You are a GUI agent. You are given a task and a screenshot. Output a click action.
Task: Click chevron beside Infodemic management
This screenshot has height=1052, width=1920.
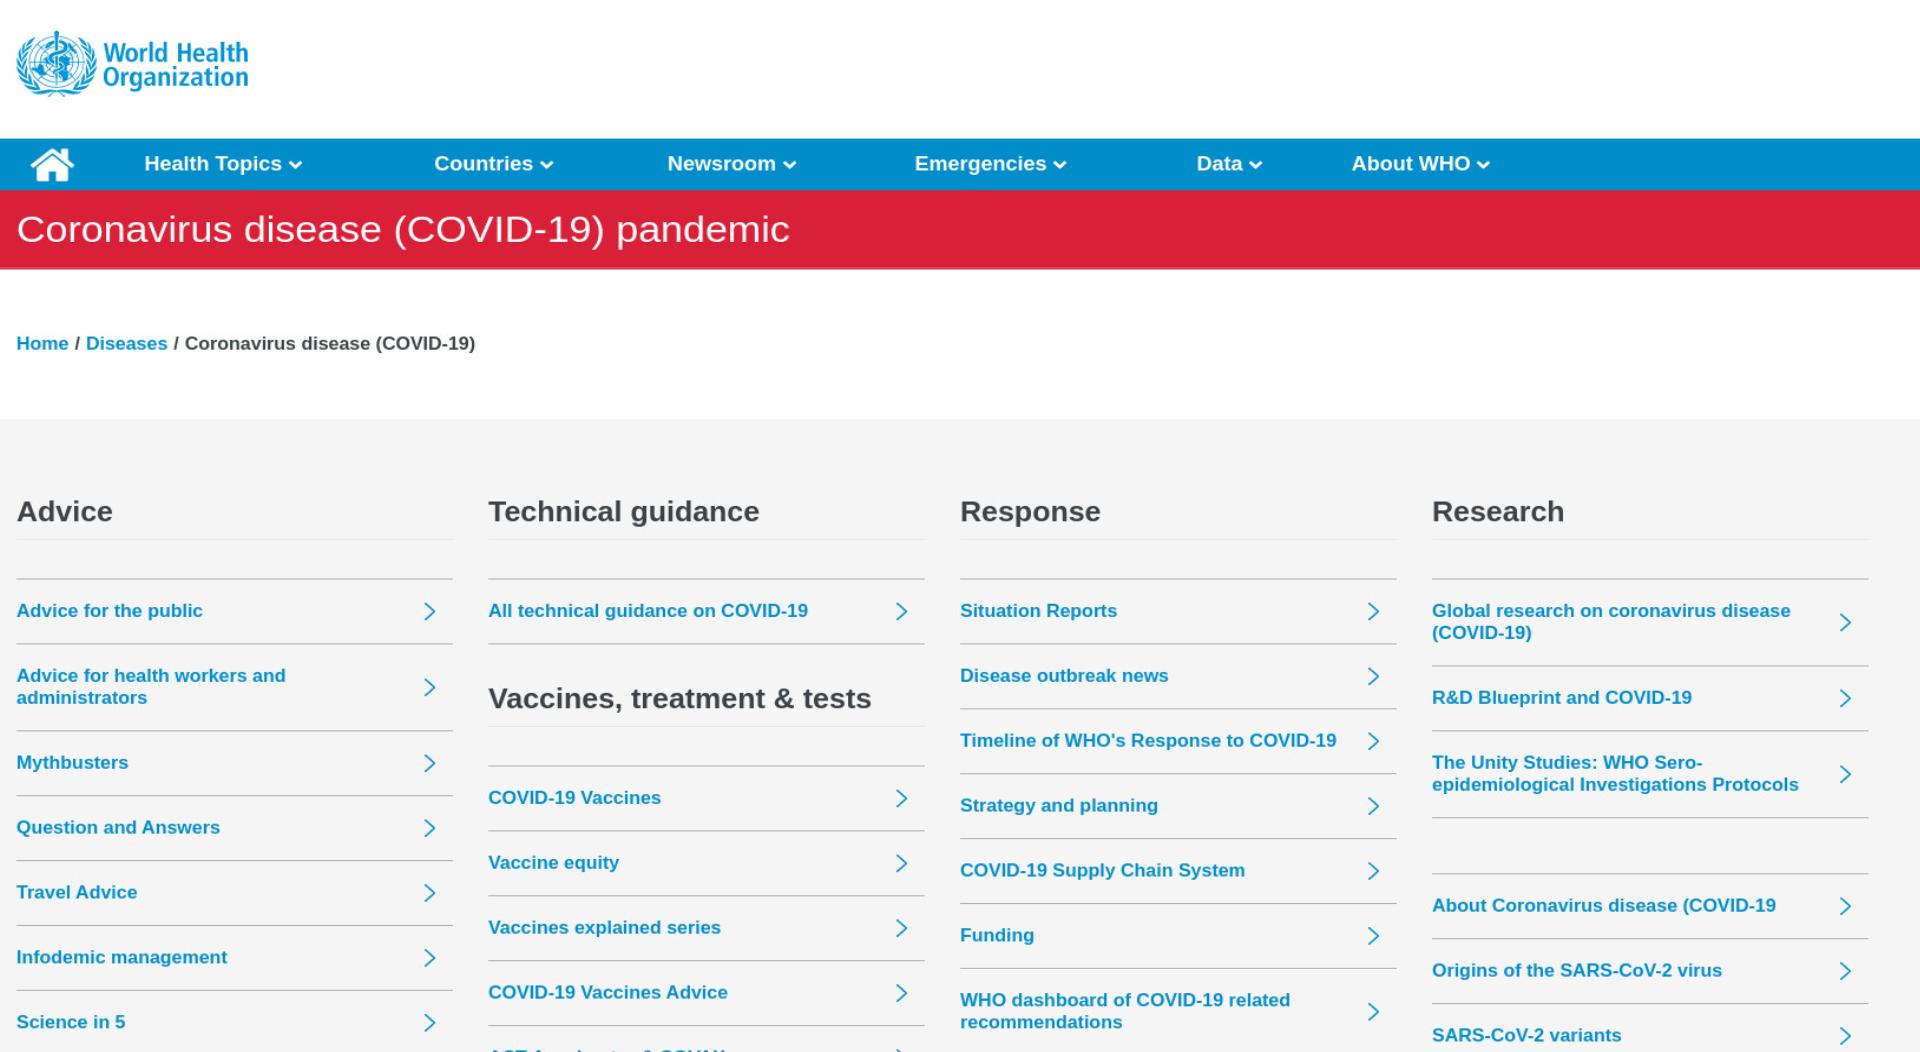pyautogui.click(x=429, y=958)
